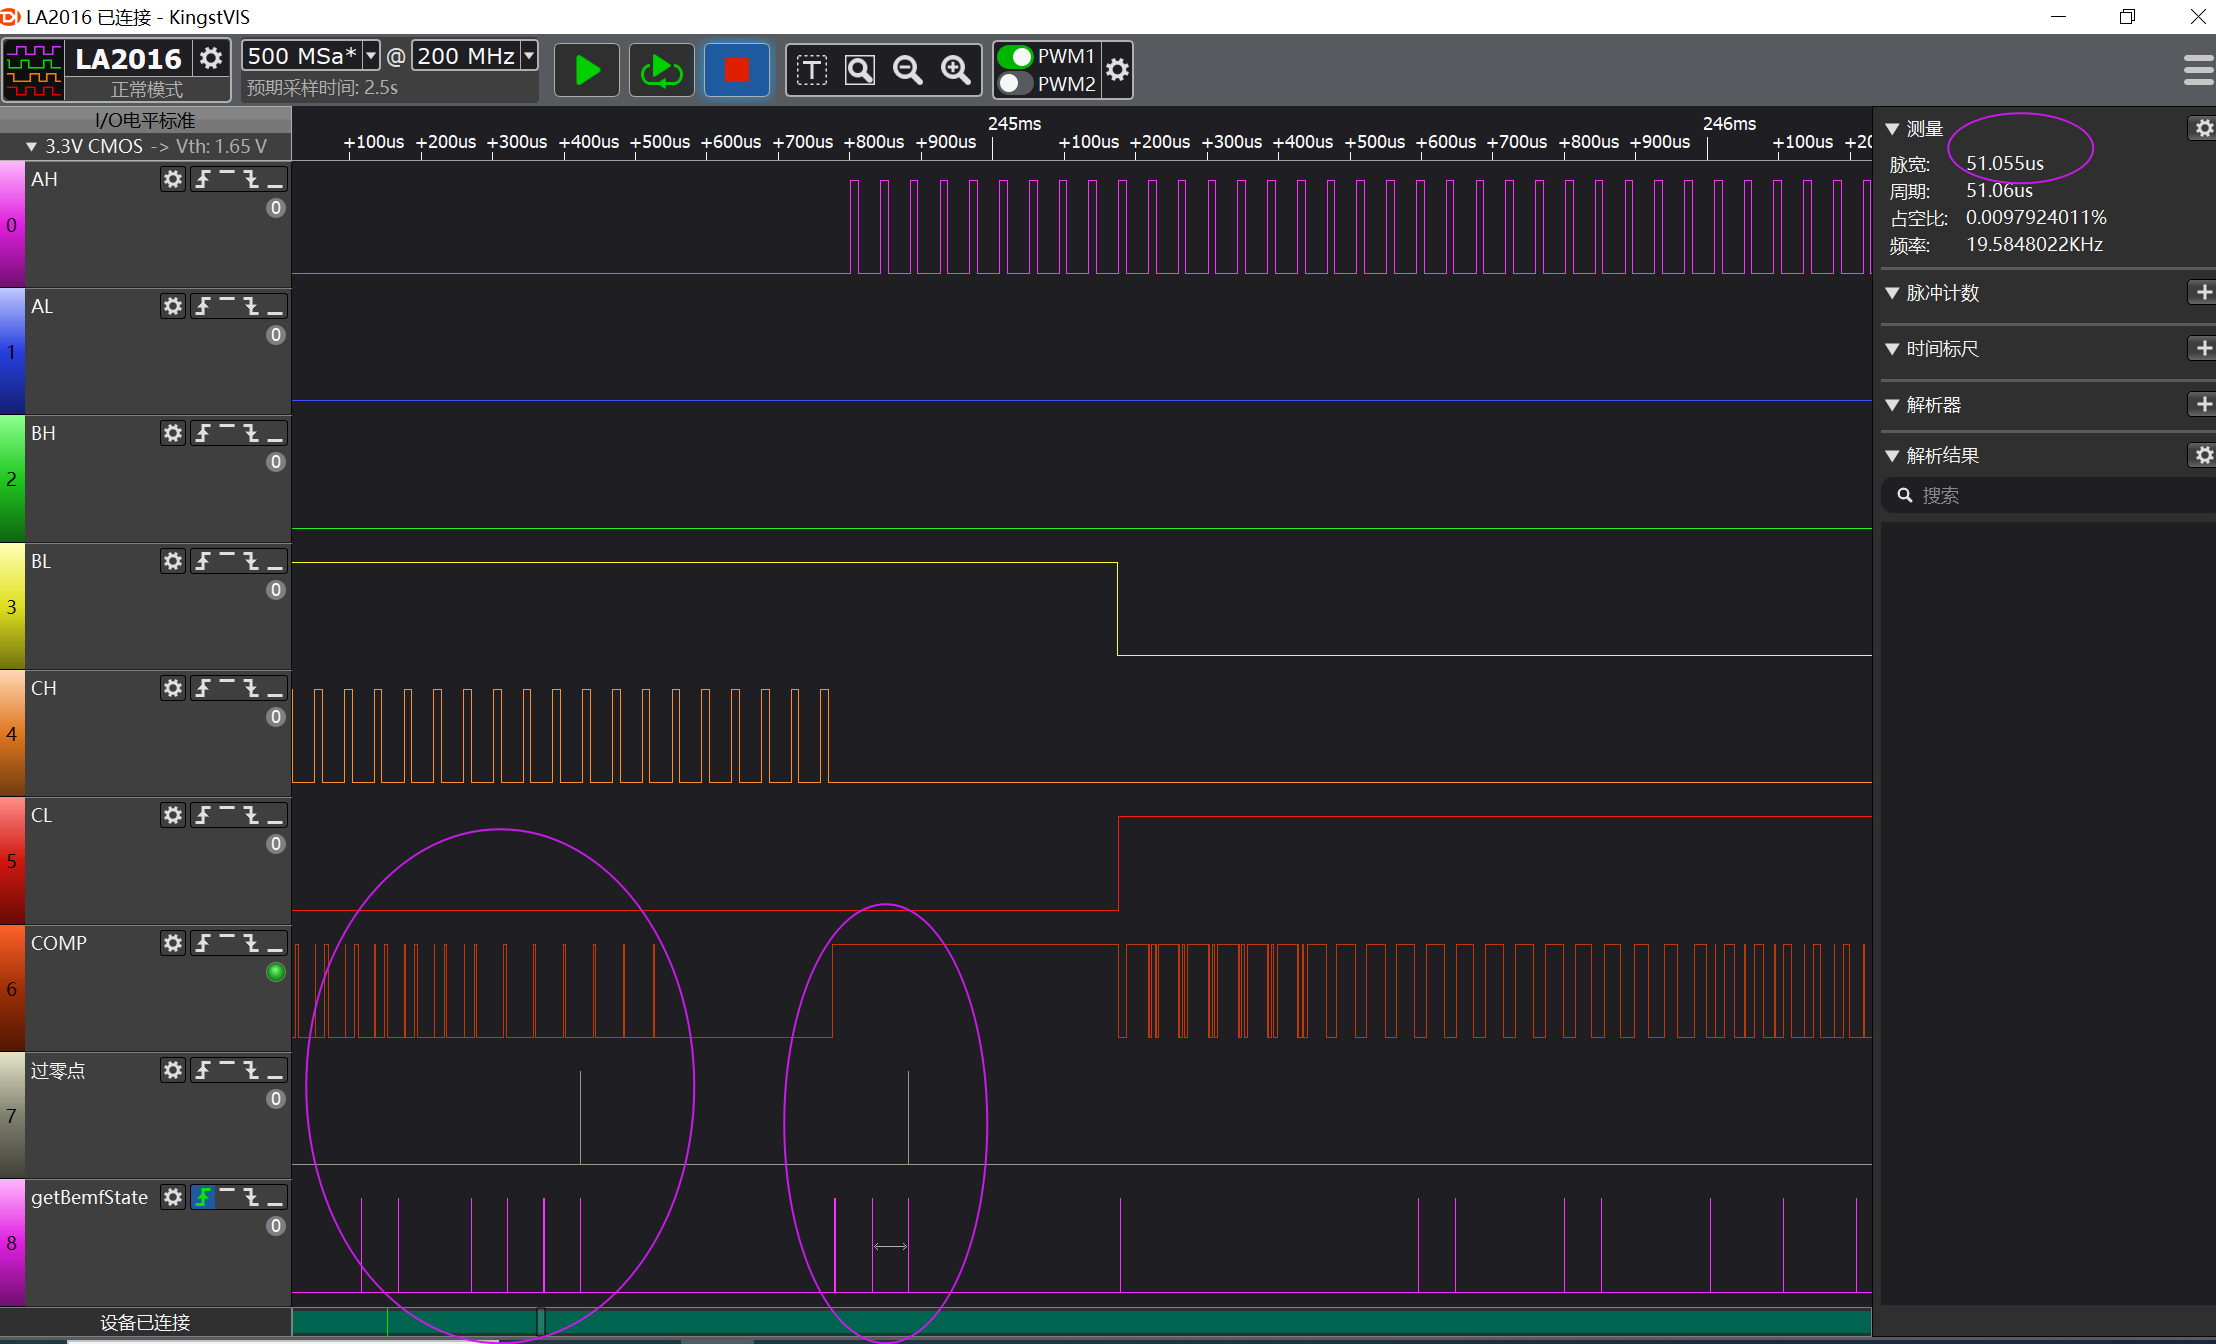The width and height of the screenshot is (2216, 1344).
Task: Add a new 解析器 with plus button
Action: click(2203, 404)
